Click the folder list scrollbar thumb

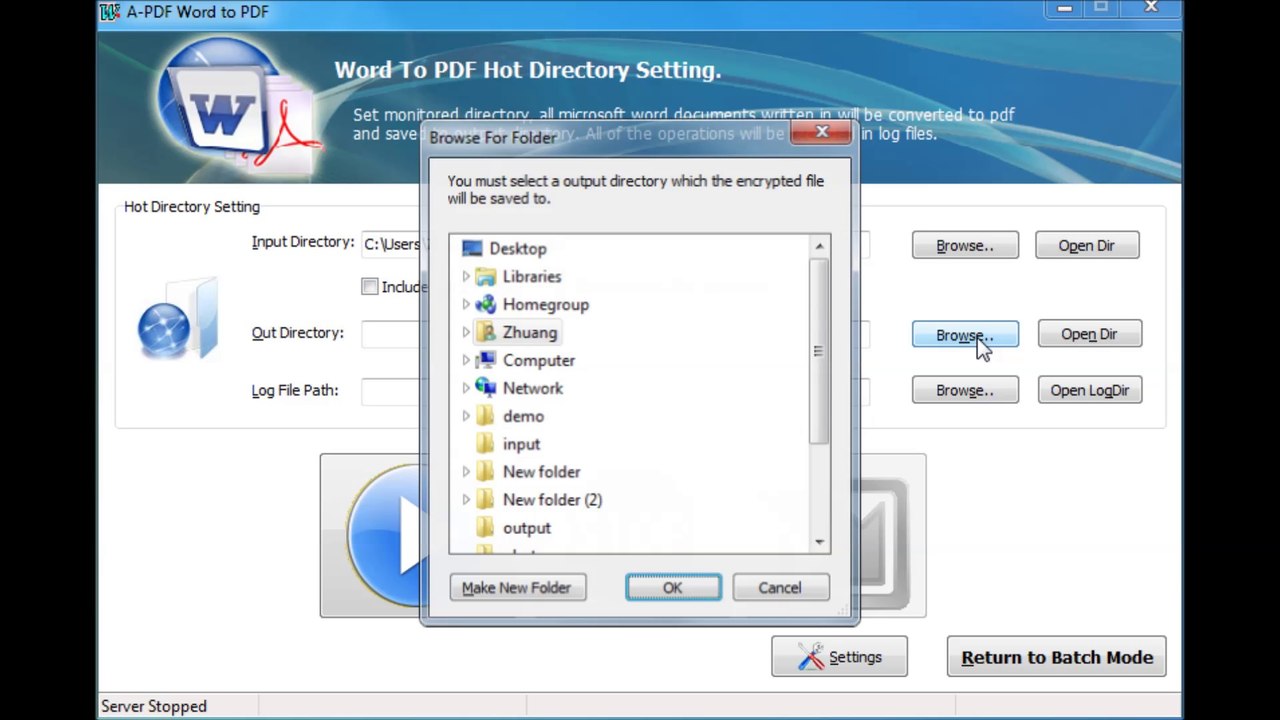tap(819, 351)
